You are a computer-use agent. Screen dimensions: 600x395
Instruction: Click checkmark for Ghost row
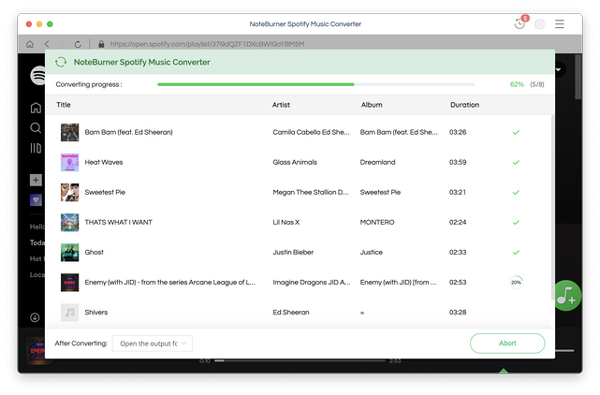516,252
